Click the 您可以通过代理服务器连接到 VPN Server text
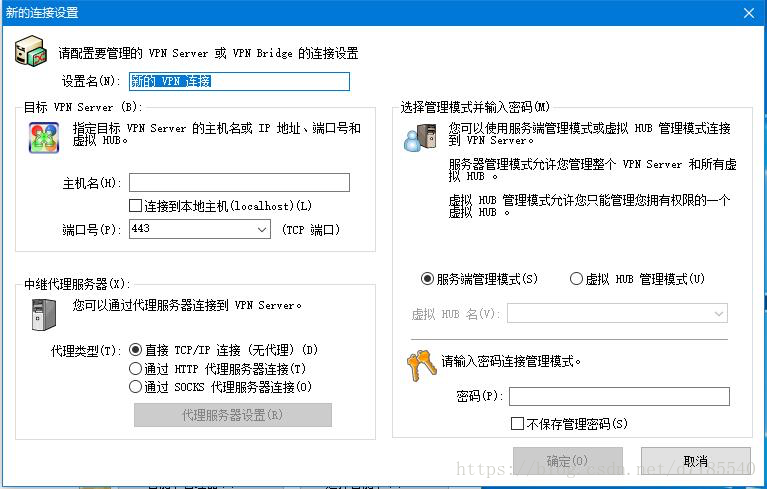The image size is (767, 489). point(187,305)
